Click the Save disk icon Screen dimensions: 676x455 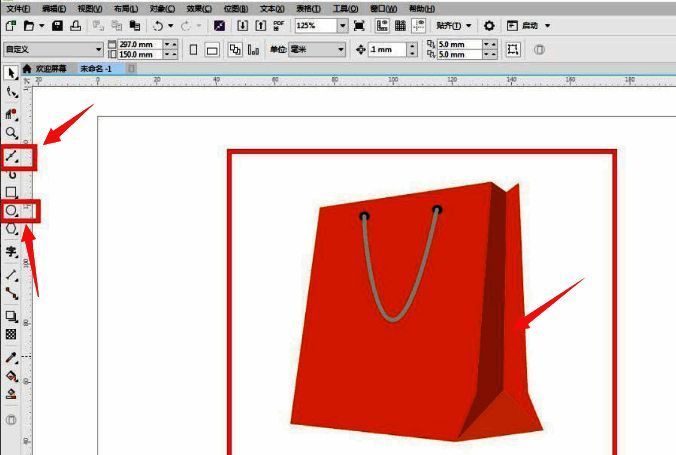pos(57,25)
